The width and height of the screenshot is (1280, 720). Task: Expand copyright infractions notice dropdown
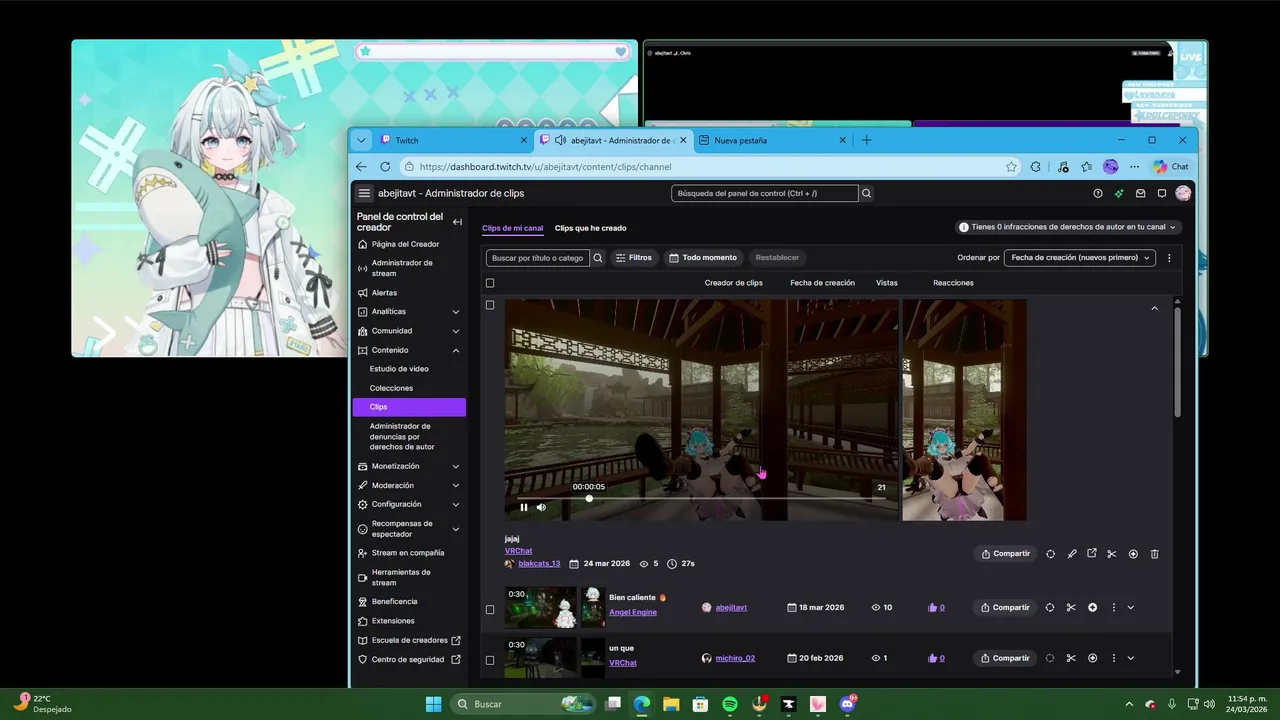[x=1069, y=227]
